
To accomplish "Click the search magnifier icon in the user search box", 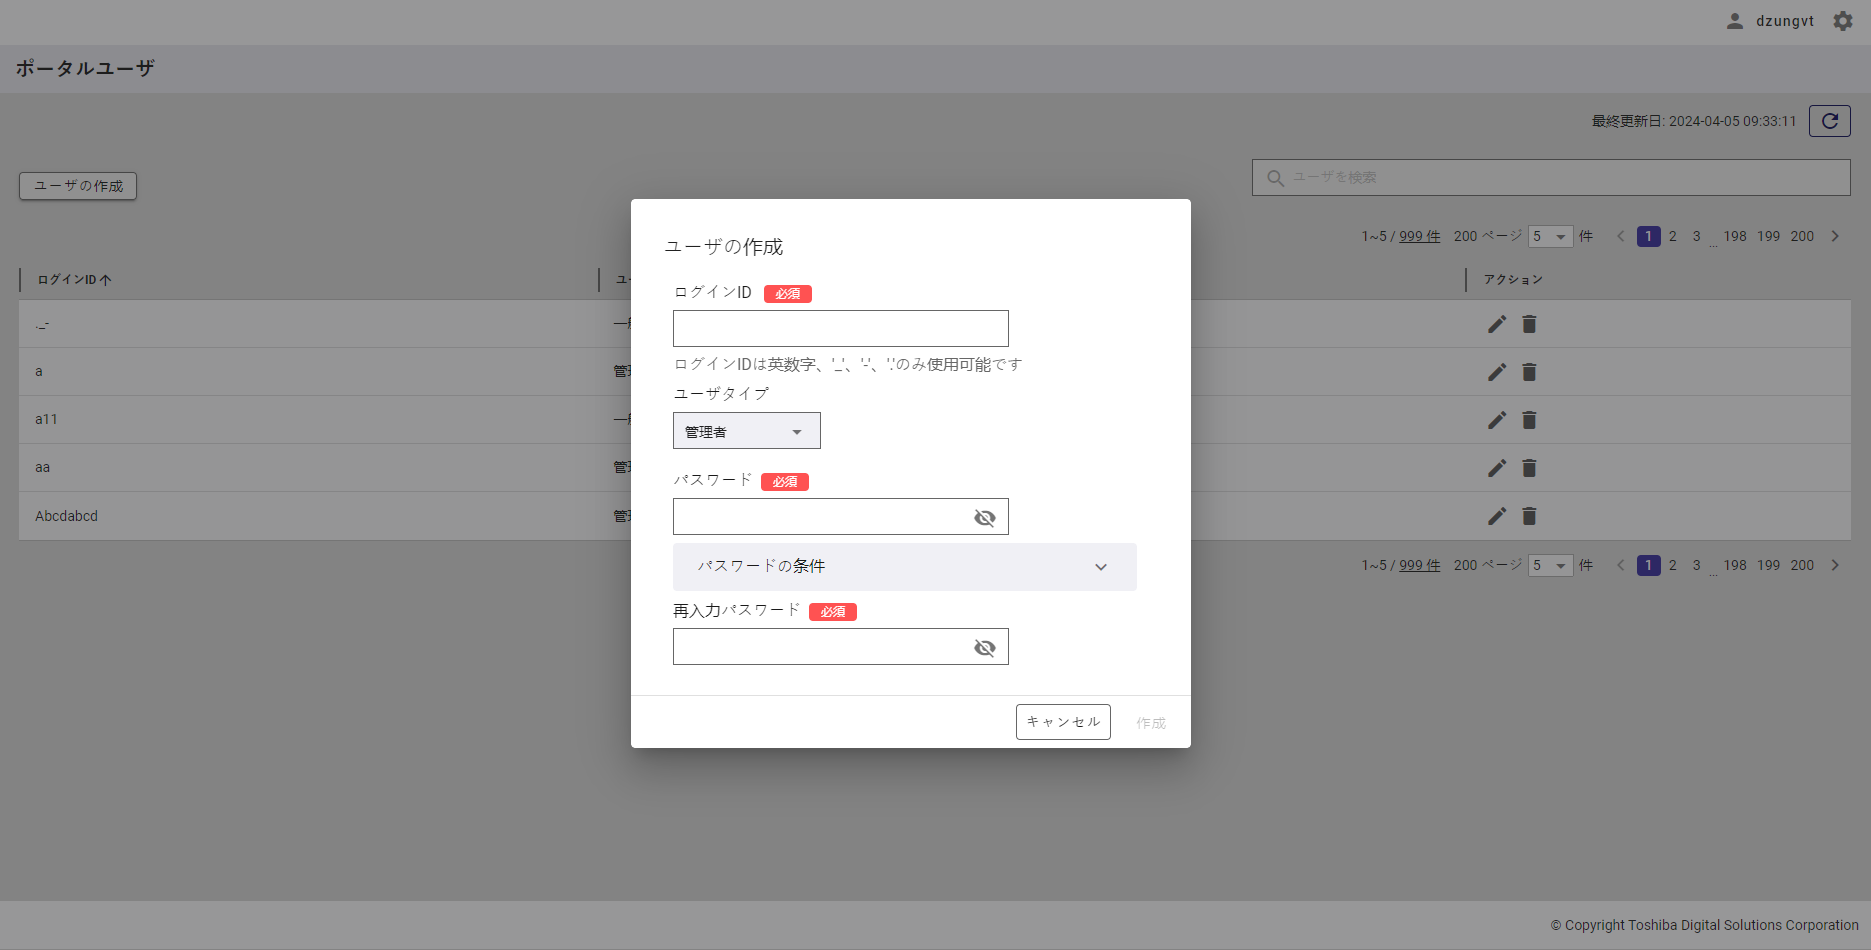I will 1275,178.
